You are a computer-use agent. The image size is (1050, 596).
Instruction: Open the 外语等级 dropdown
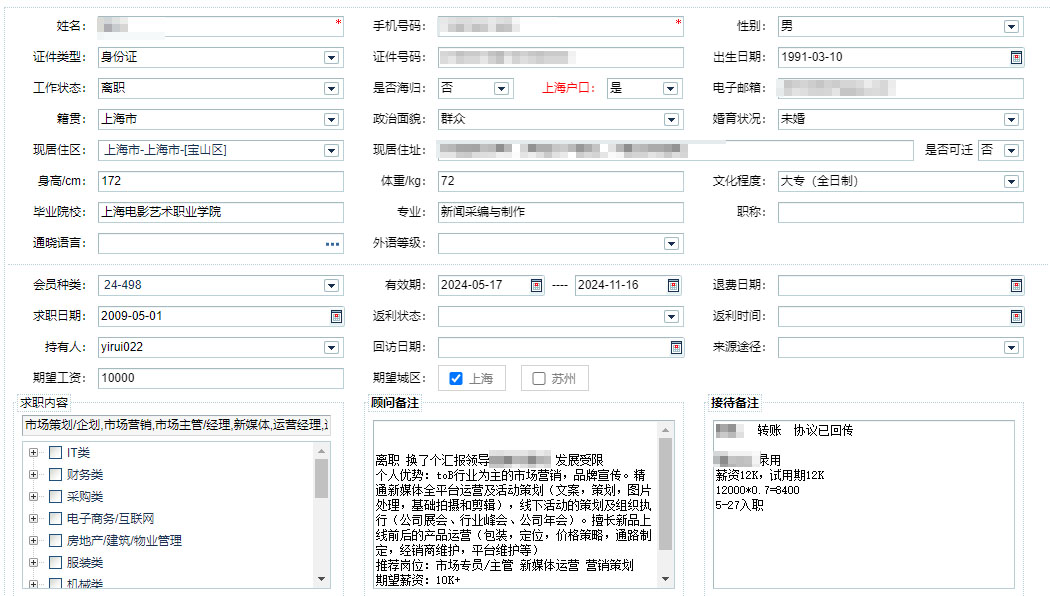[671, 244]
